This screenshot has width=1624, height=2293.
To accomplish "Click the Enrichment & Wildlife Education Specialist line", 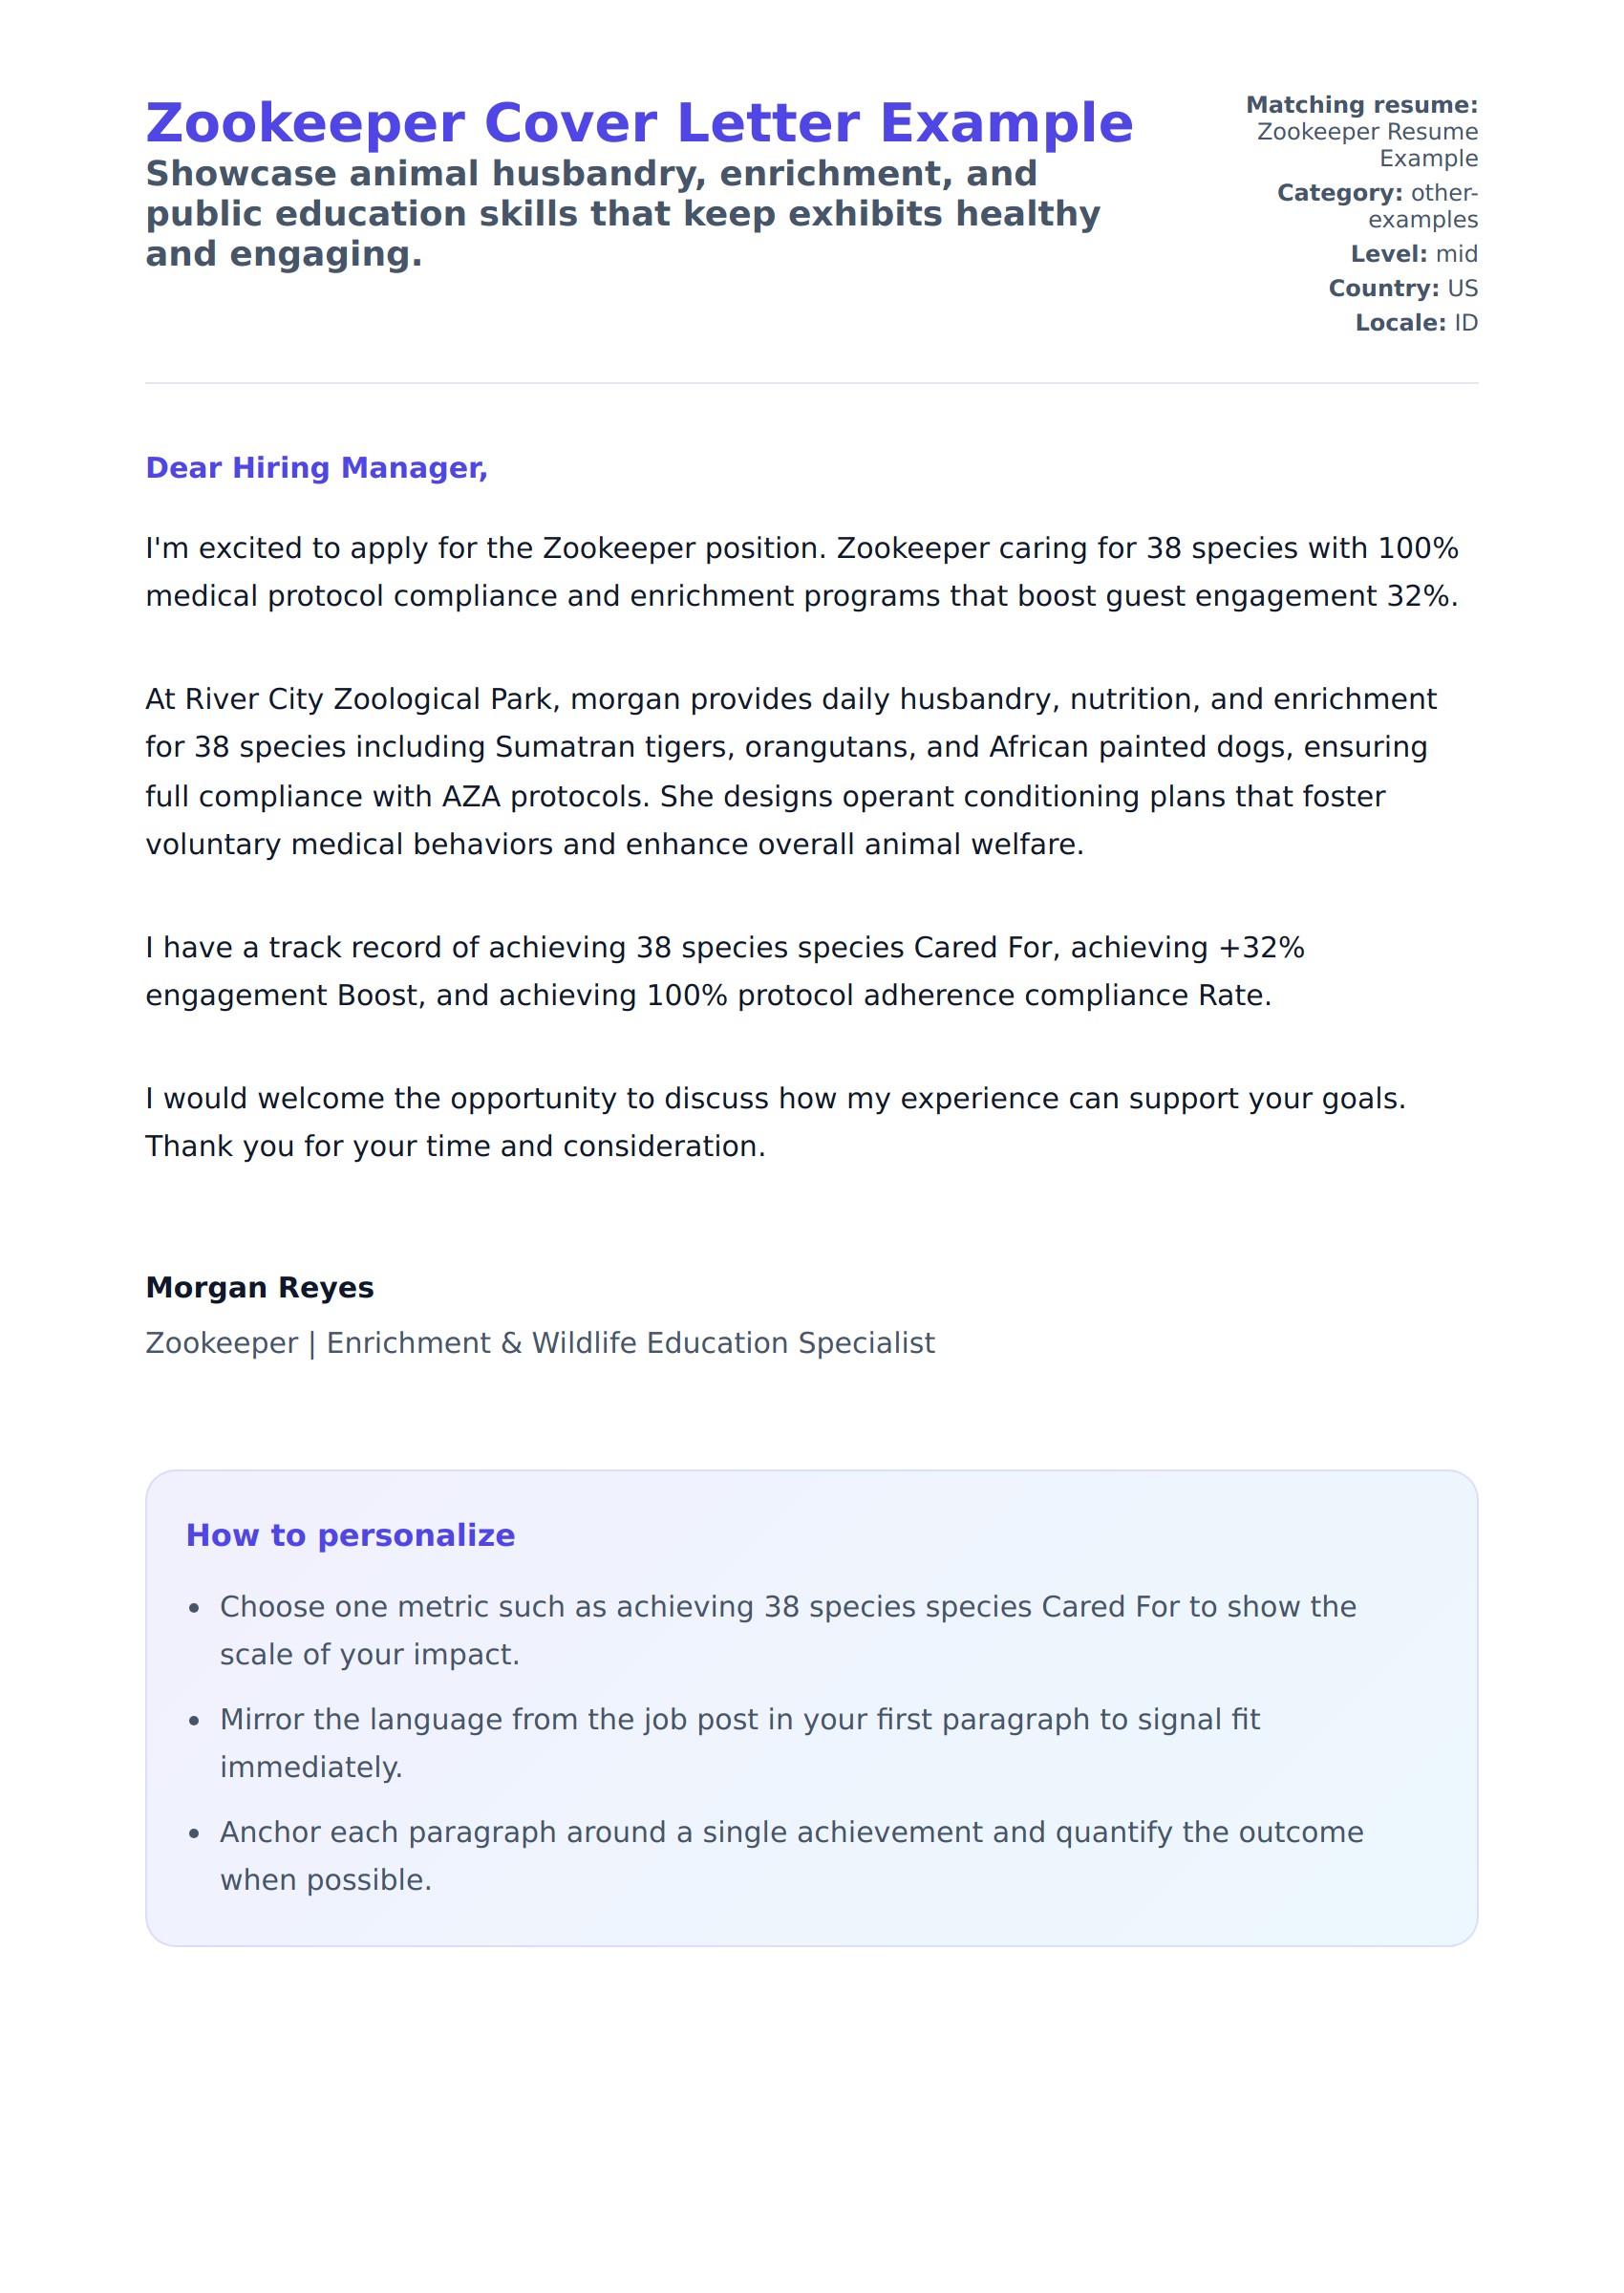I will (x=540, y=1343).
